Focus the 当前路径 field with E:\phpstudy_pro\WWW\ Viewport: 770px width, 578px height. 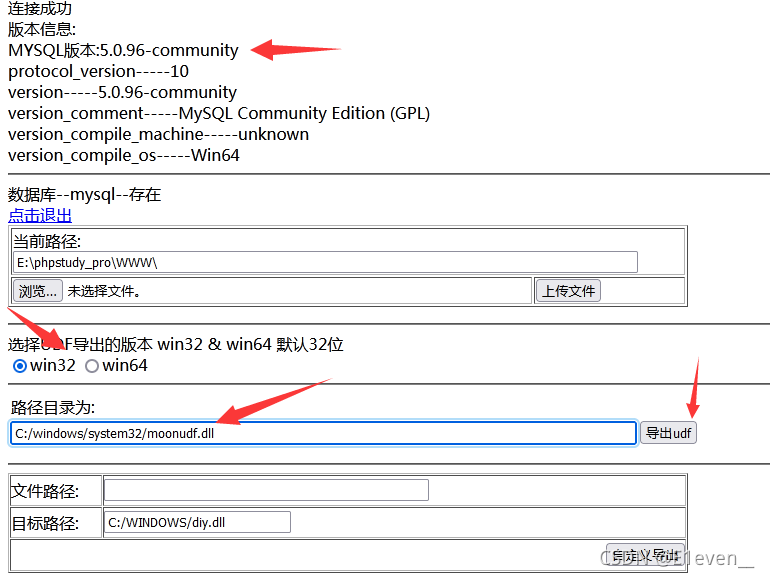pos(325,262)
